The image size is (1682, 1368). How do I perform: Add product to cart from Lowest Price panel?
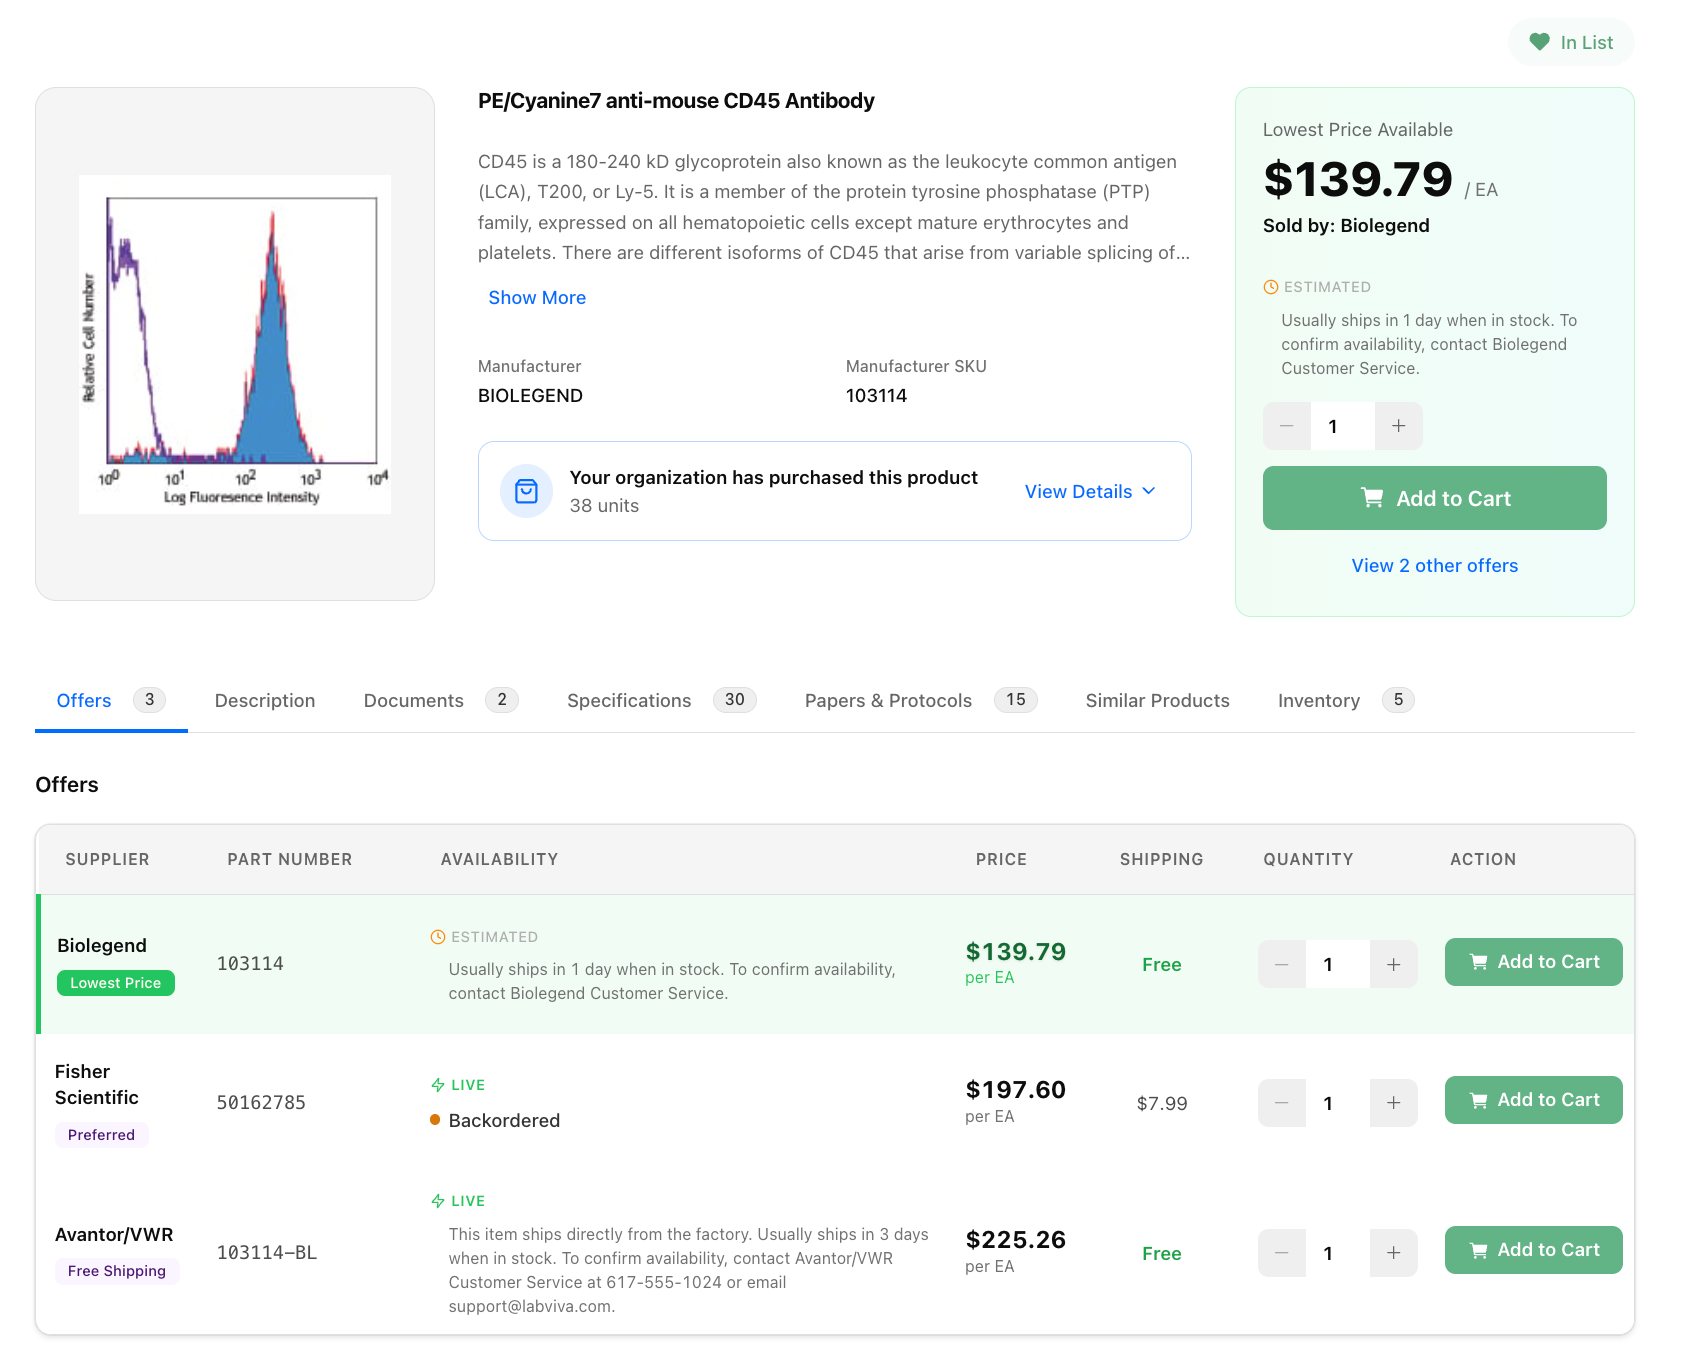pos(1435,498)
